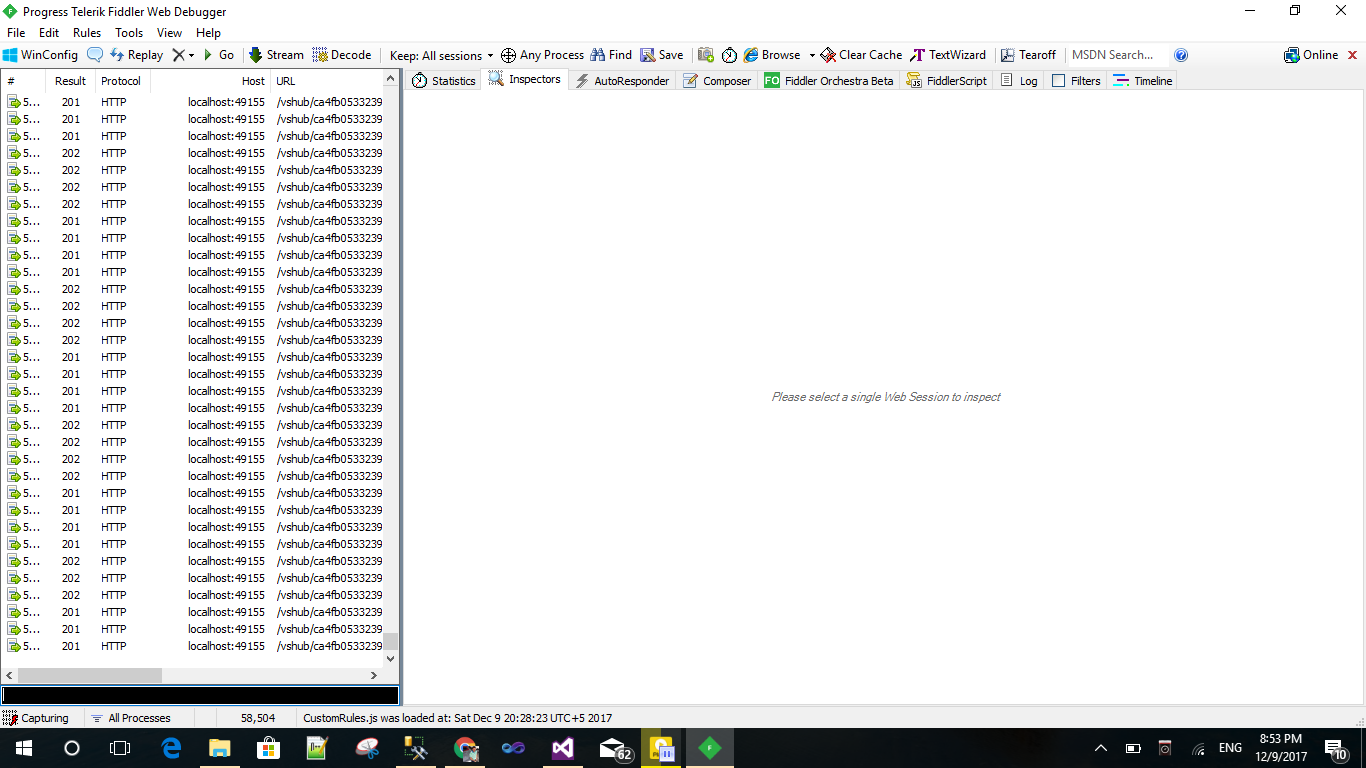Click the Browse button
Viewport: 1366px width, 768px height.
pyautogui.click(x=772, y=55)
